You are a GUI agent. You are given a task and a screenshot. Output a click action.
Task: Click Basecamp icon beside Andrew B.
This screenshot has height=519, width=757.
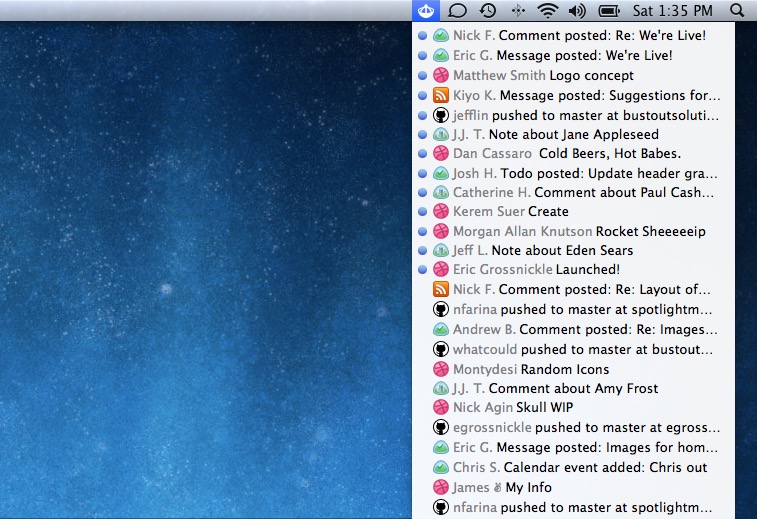[440, 329]
